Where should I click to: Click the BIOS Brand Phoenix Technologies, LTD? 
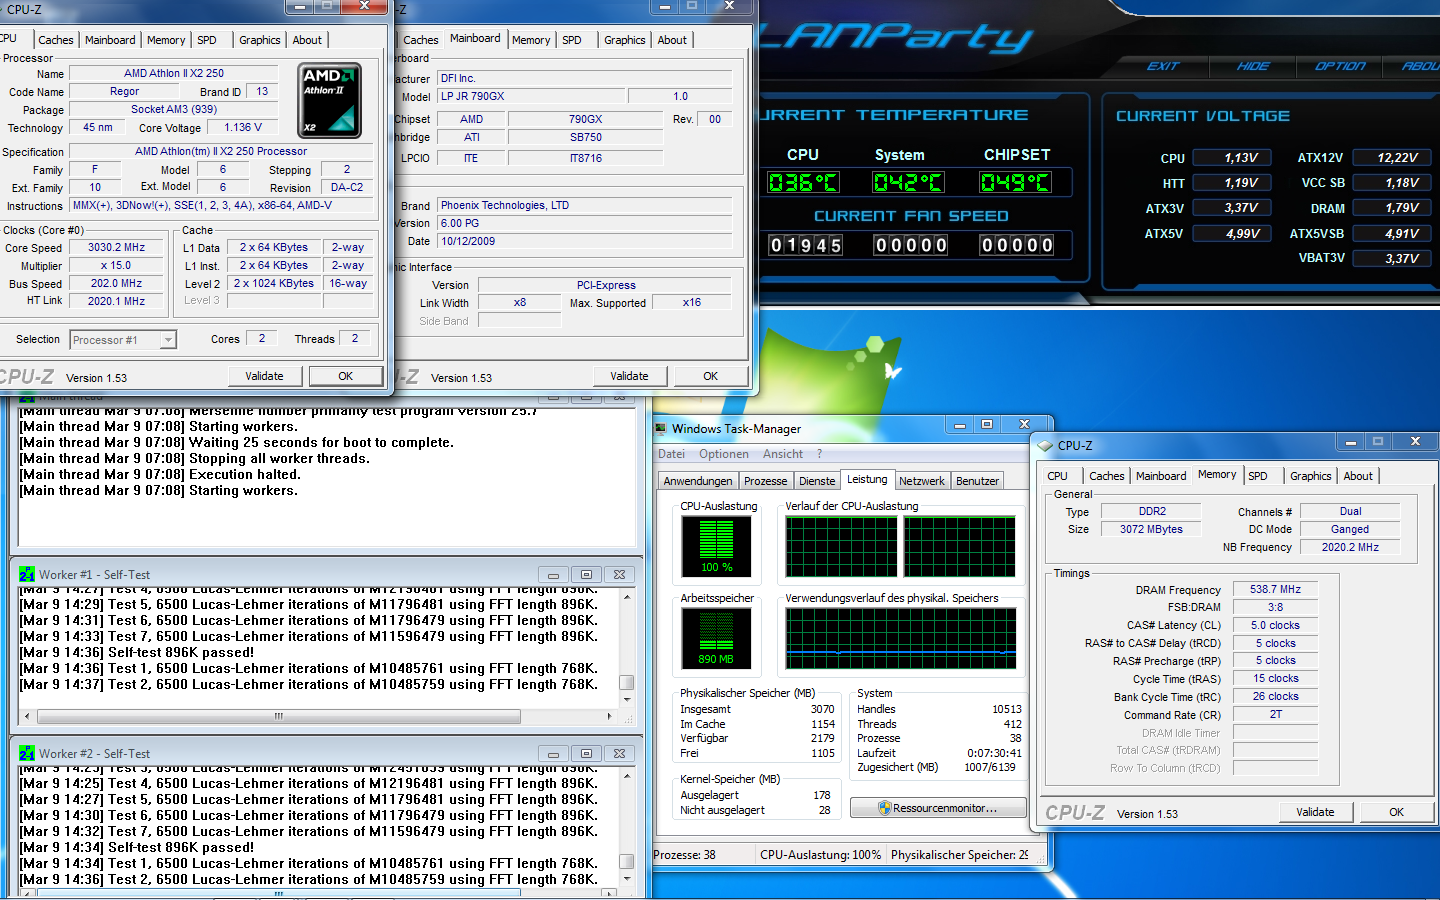click(x=585, y=205)
